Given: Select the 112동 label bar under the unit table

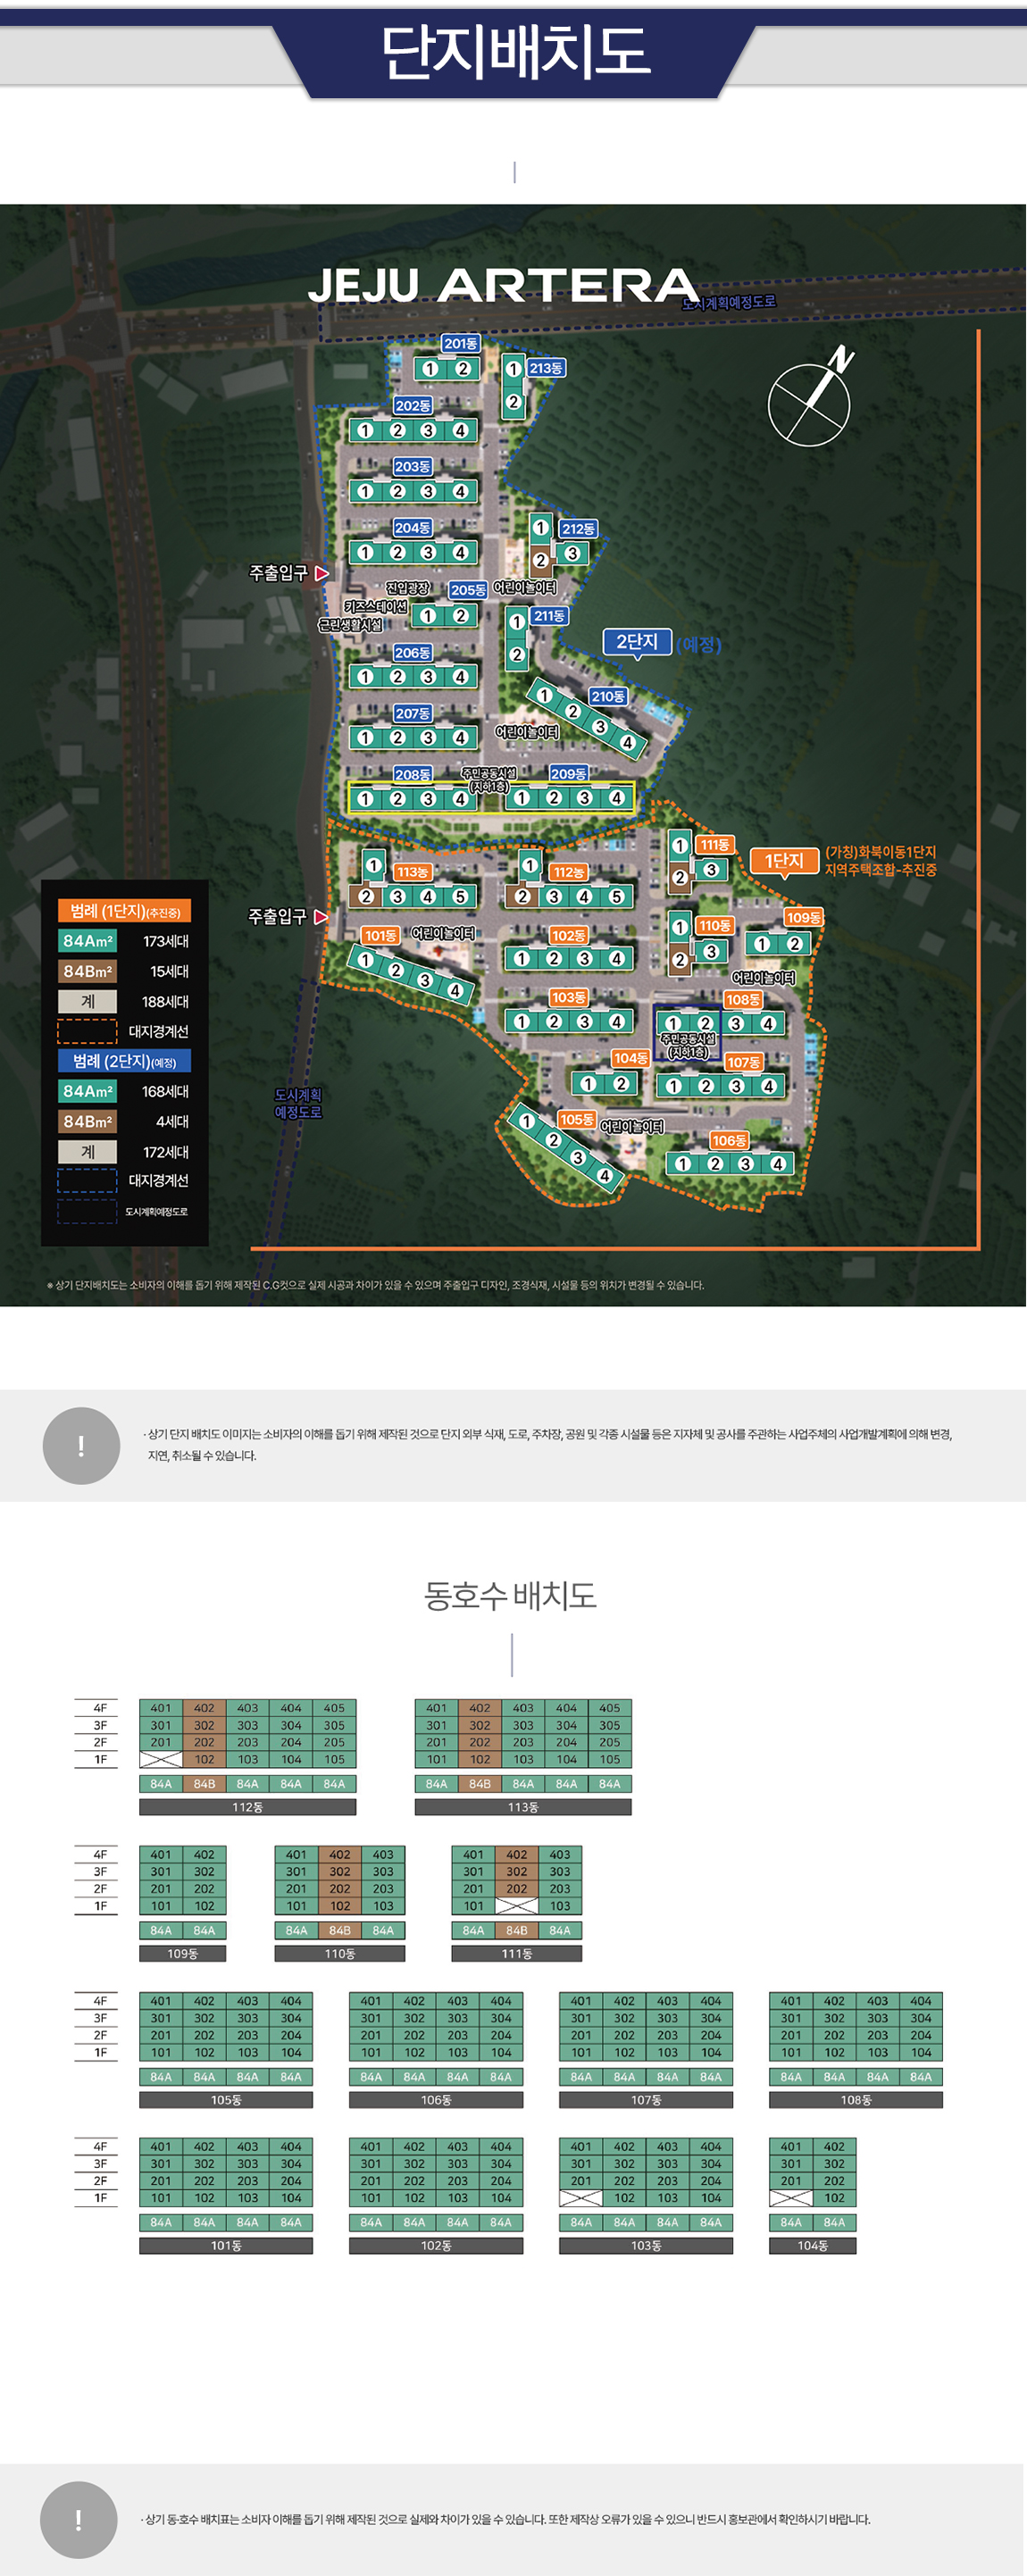Looking at the screenshot, I should [247, 1807].
